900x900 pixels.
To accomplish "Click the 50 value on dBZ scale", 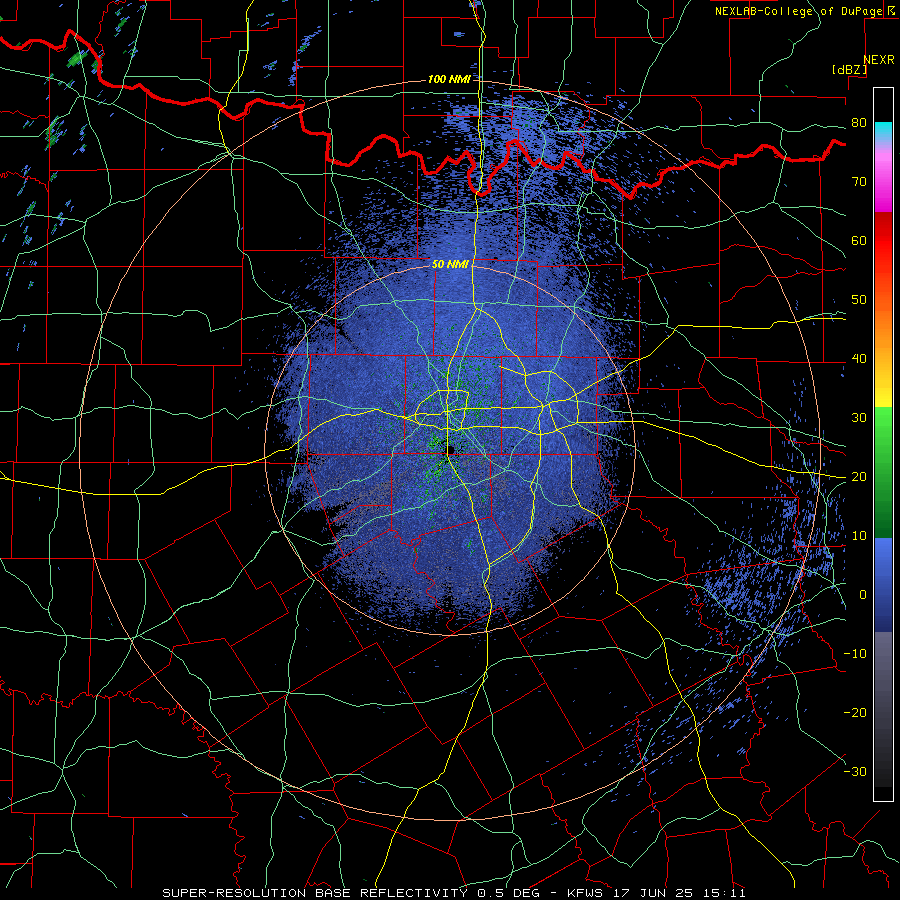I will point(859,300).
